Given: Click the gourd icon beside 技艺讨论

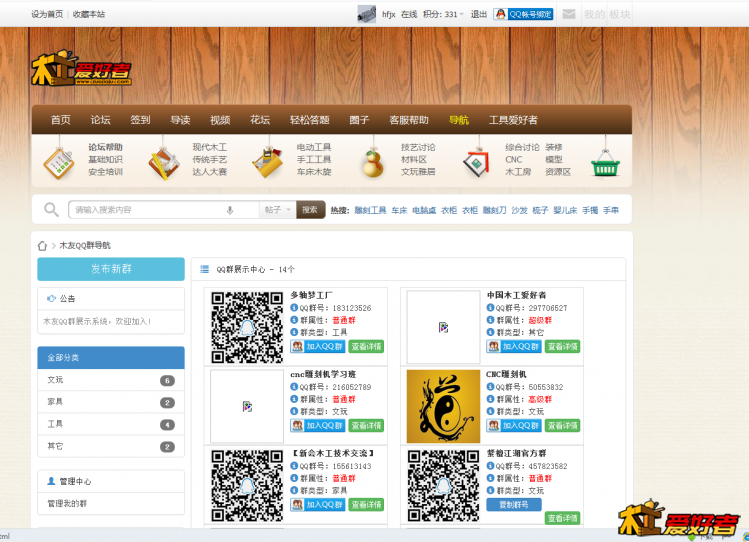Looking at the screenshot, I should point(373,164).
